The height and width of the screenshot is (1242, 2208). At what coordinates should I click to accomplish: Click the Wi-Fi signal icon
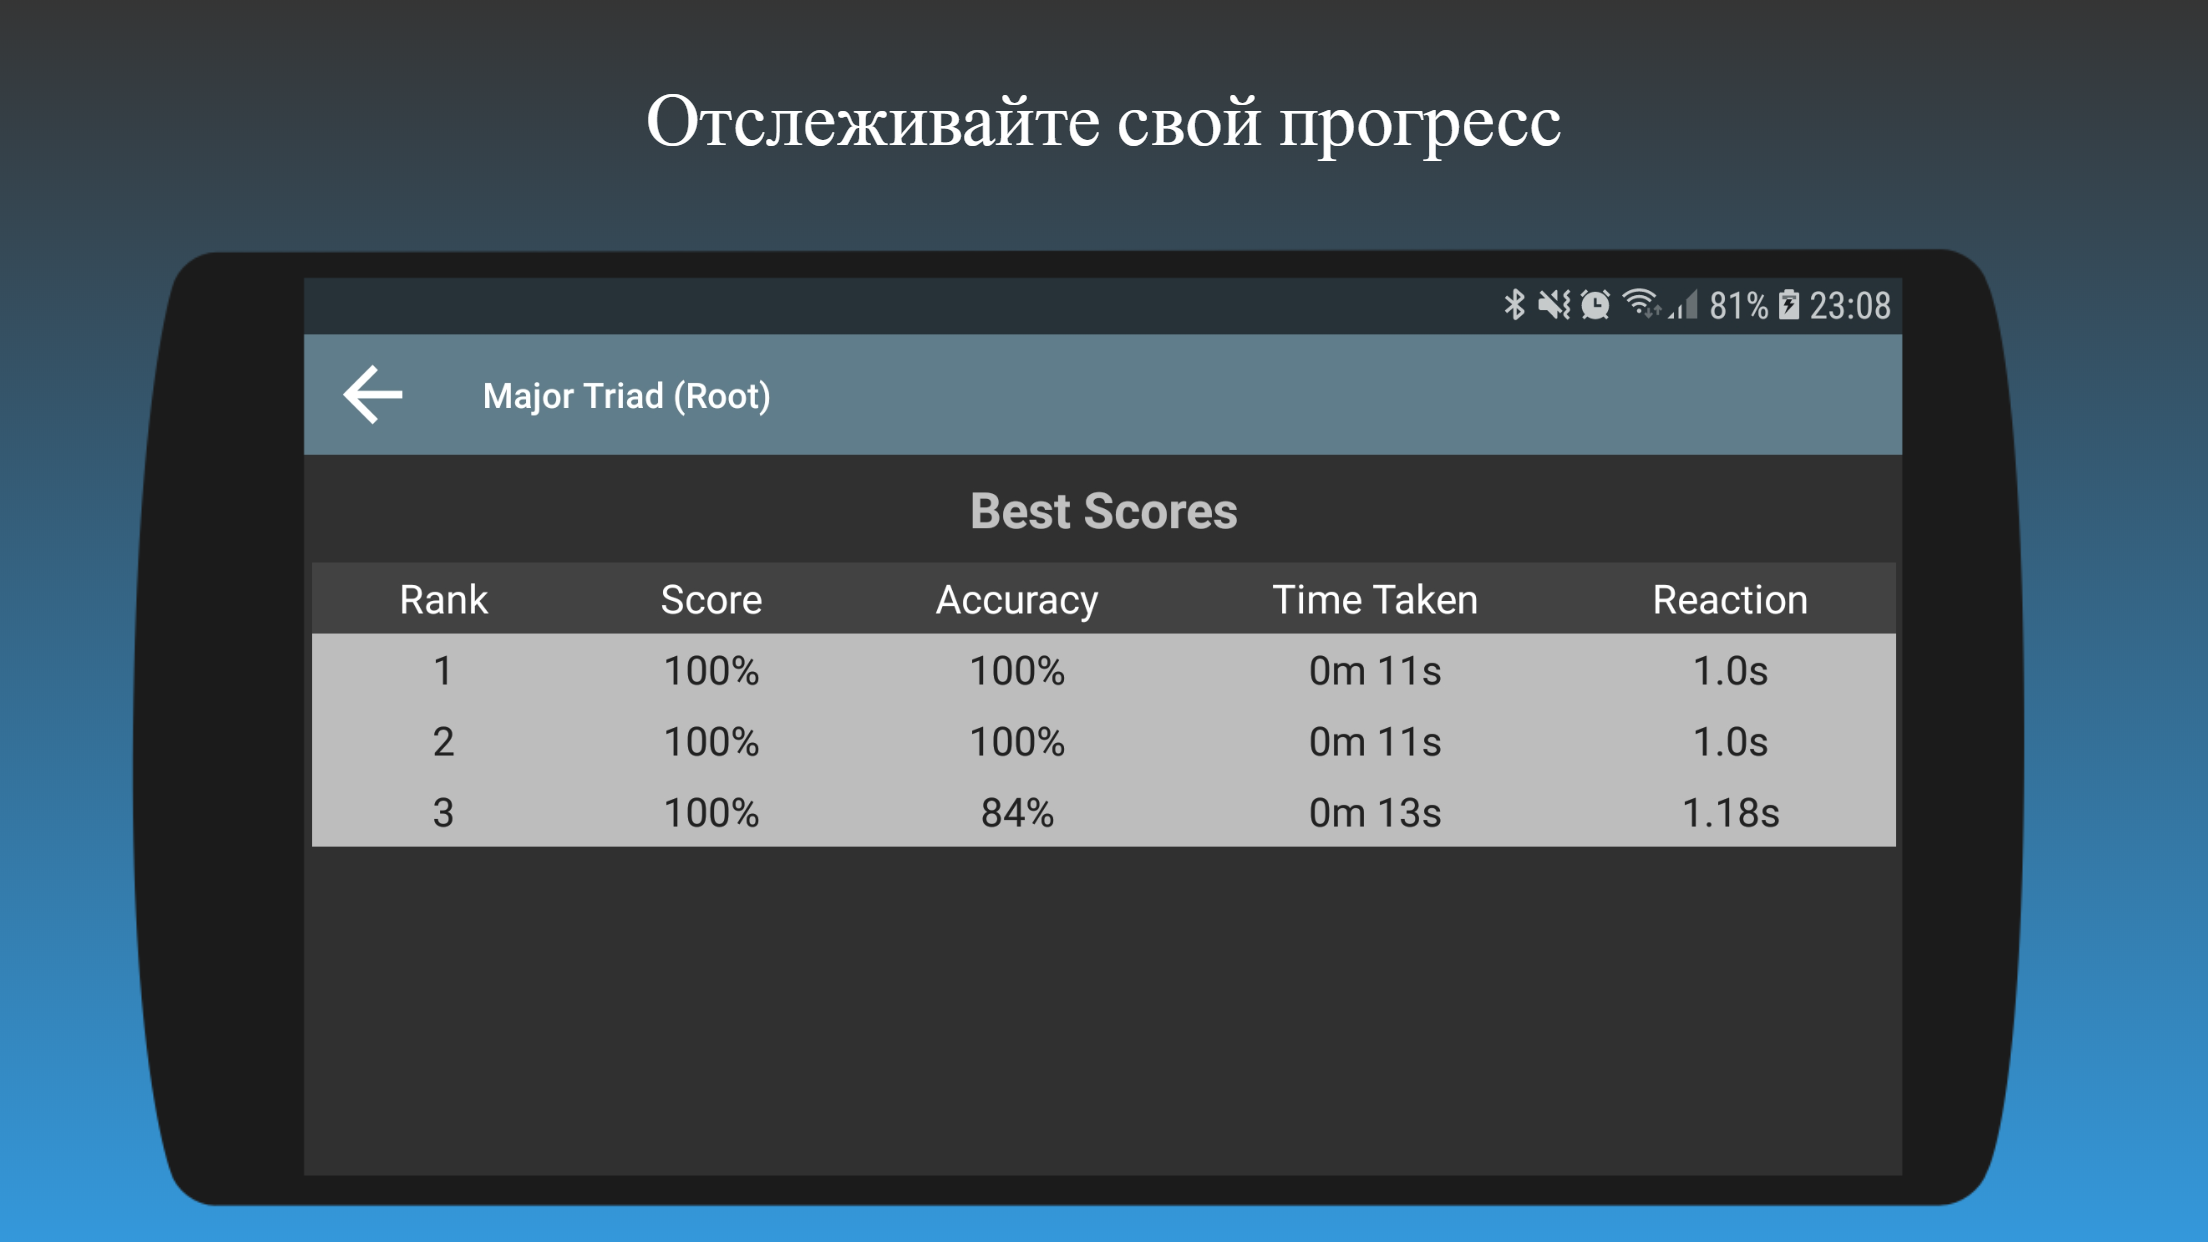pyautogui.click(x=1640, y=303)
